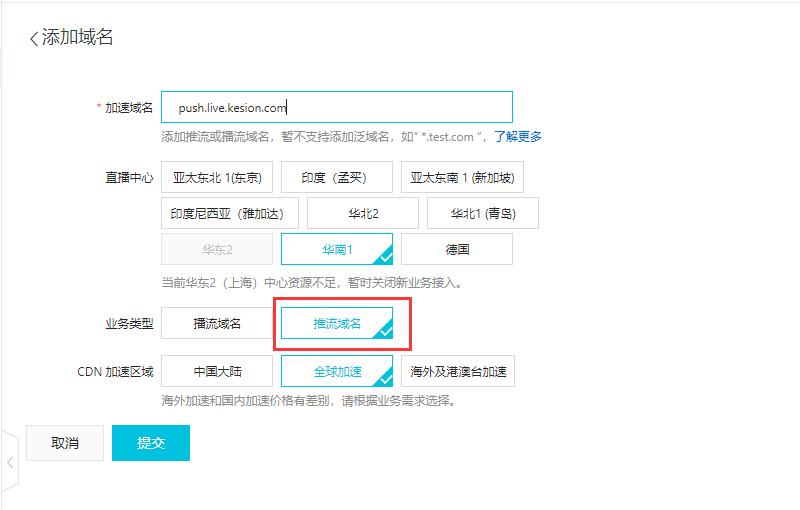This screenshot has width=800, height=510.
Task: Click the 取消 button
Action: [x=65, y=443]
